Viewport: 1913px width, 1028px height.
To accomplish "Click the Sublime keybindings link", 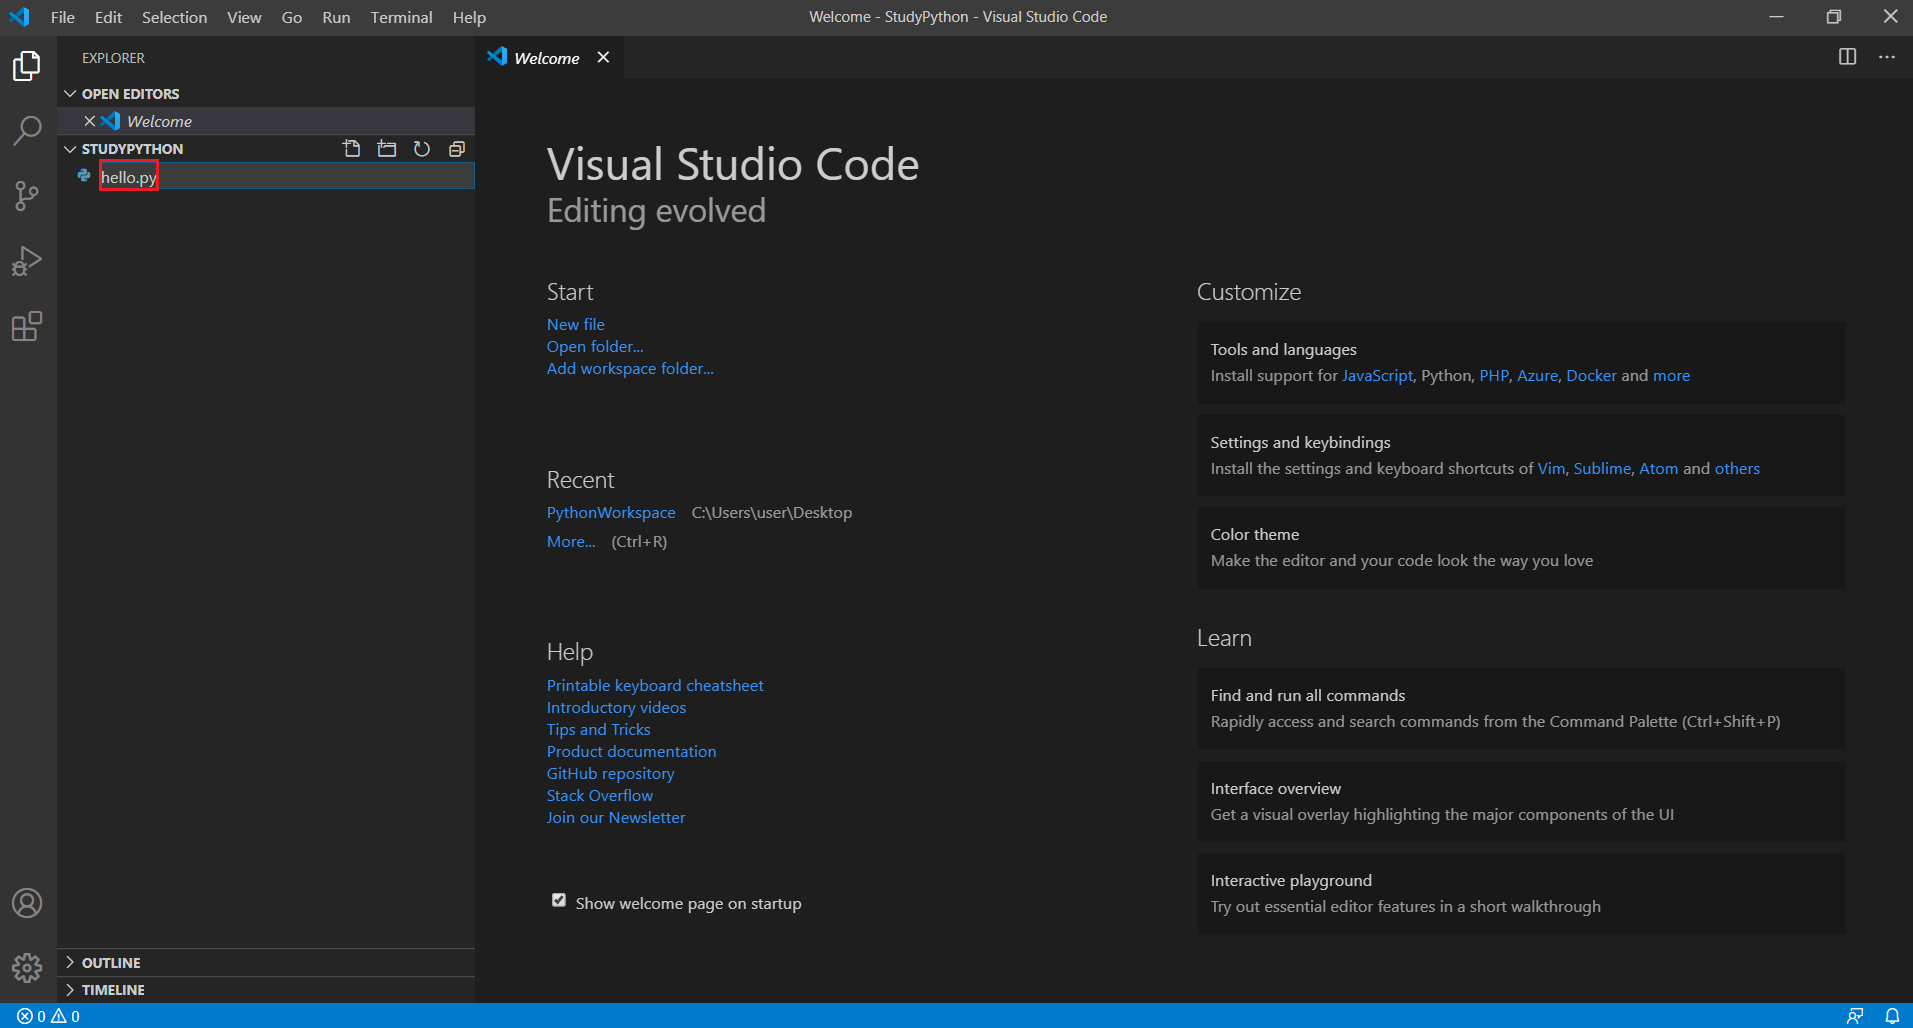I will point(1602,468).
